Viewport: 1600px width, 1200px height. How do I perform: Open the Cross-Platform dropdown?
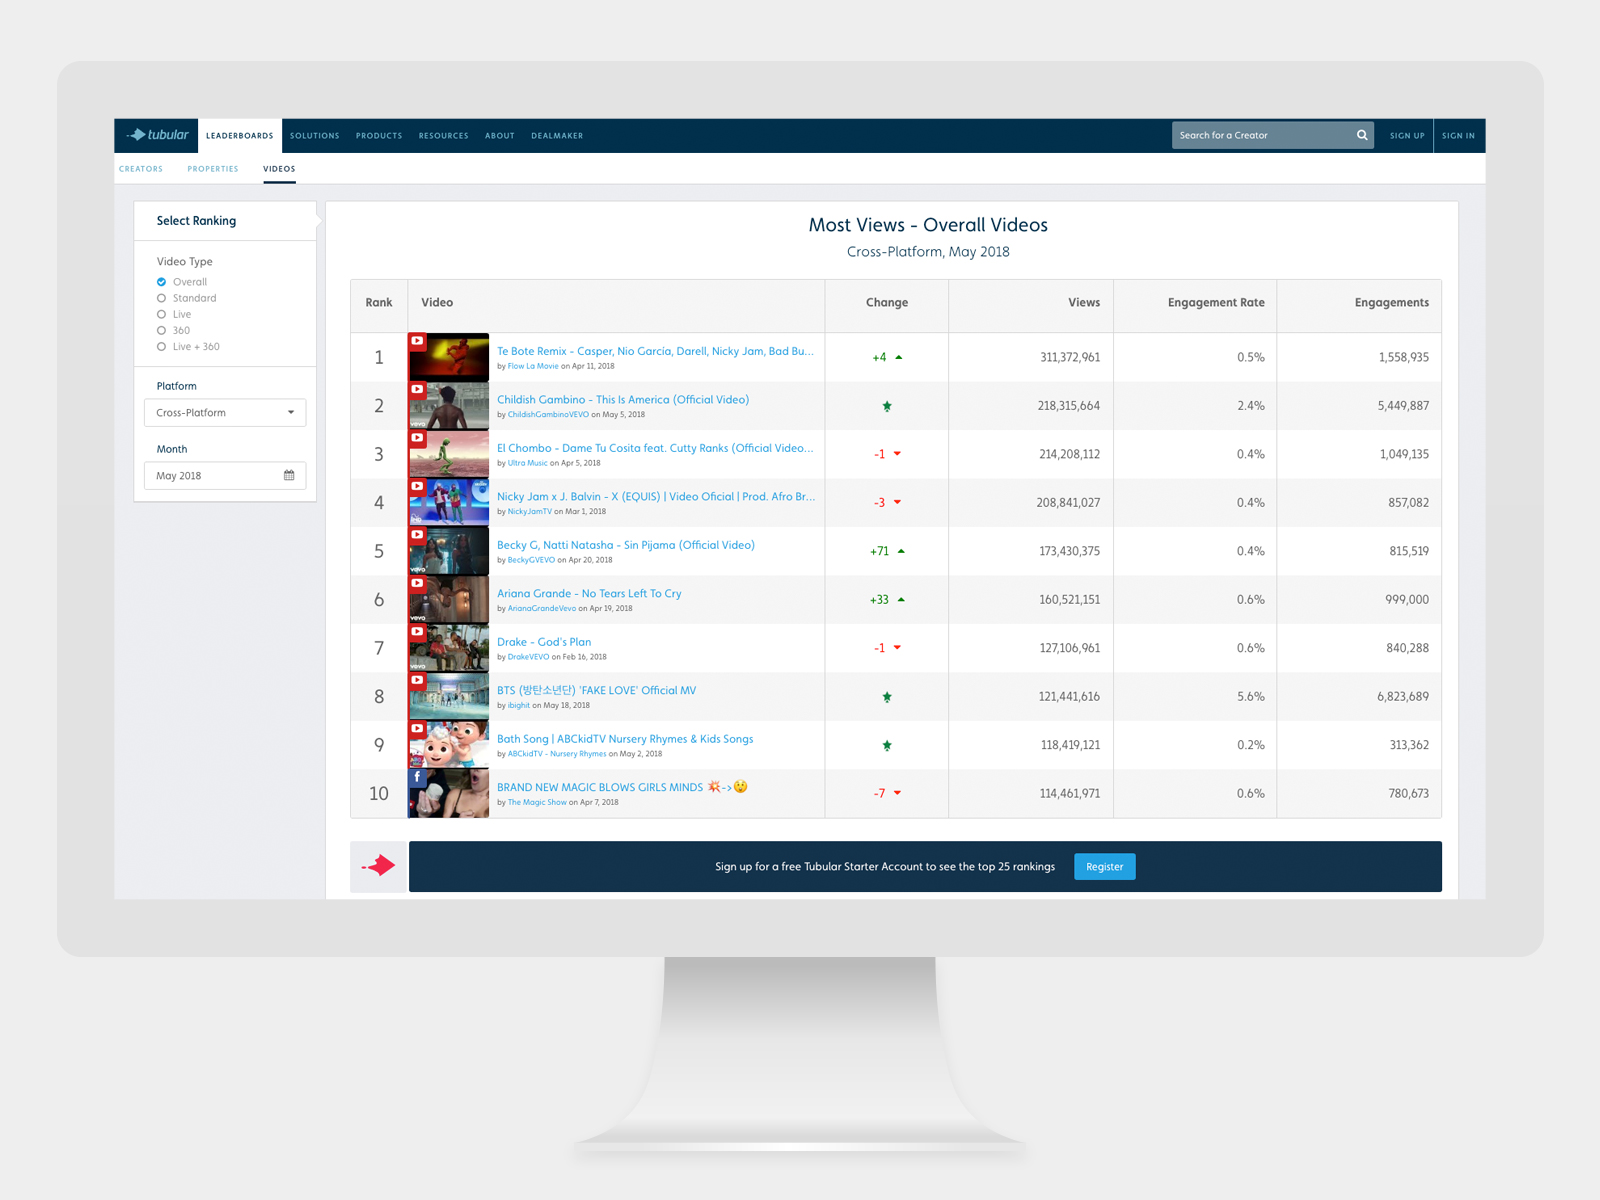coord(225,412)
